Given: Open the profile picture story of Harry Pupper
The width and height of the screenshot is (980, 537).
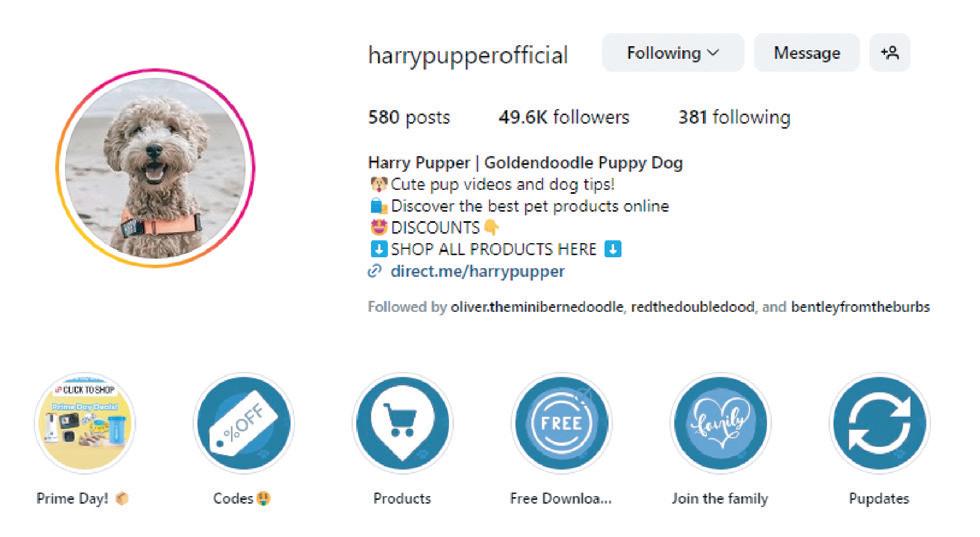Looking at the screenshot, I should (x=156, y=168).
